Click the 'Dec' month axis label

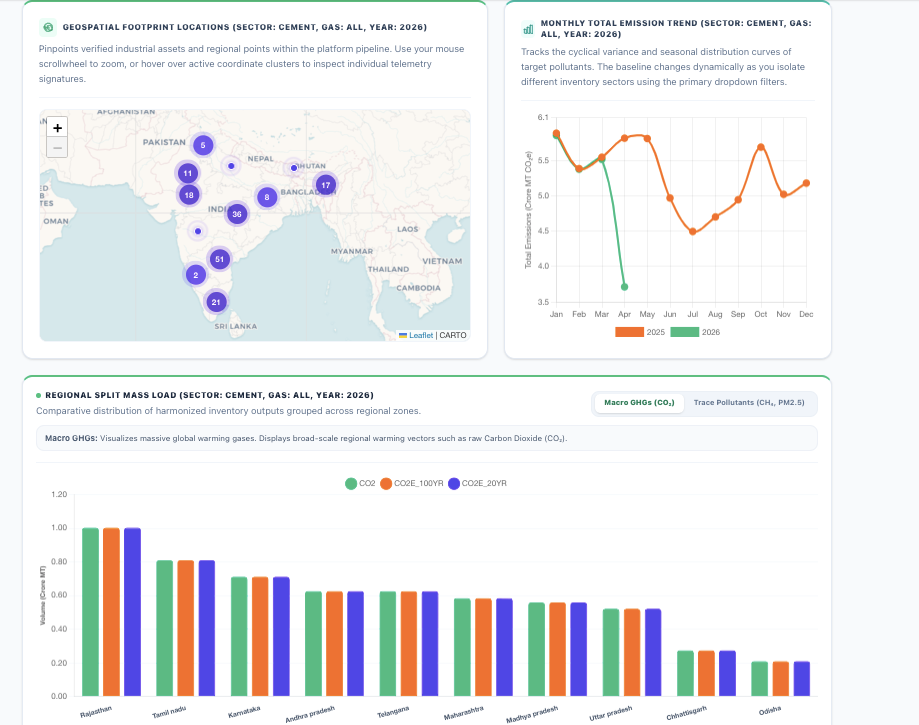[806, 314]
